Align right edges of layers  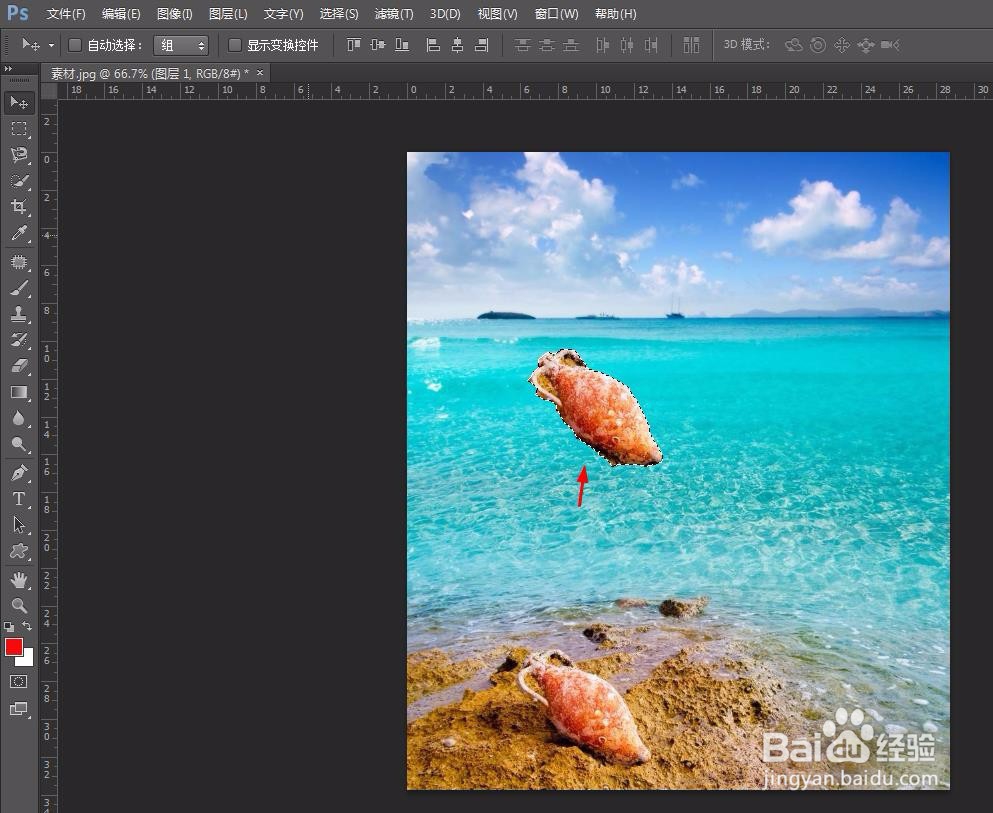(x=481, y=45)
